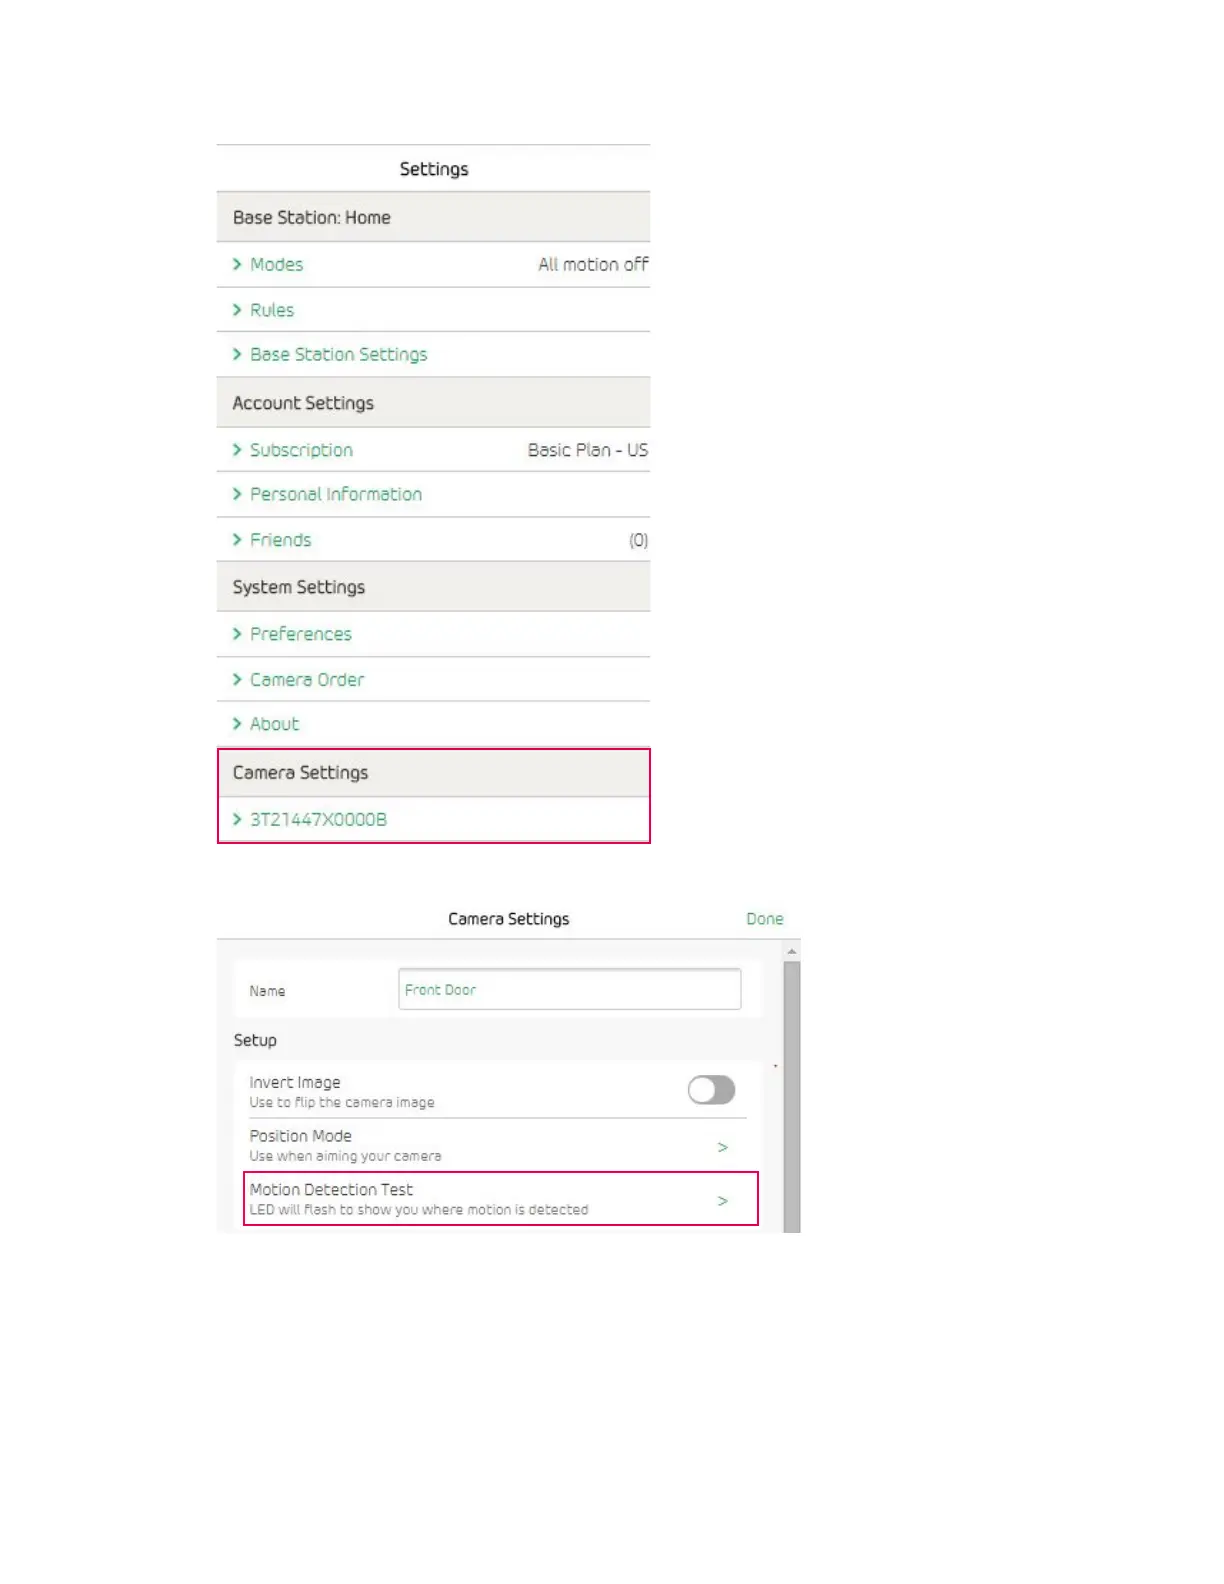Screen dimensions: 1224x1584
Task: Click the 'All motion off' status text
Action: click(x=593, y=264)
